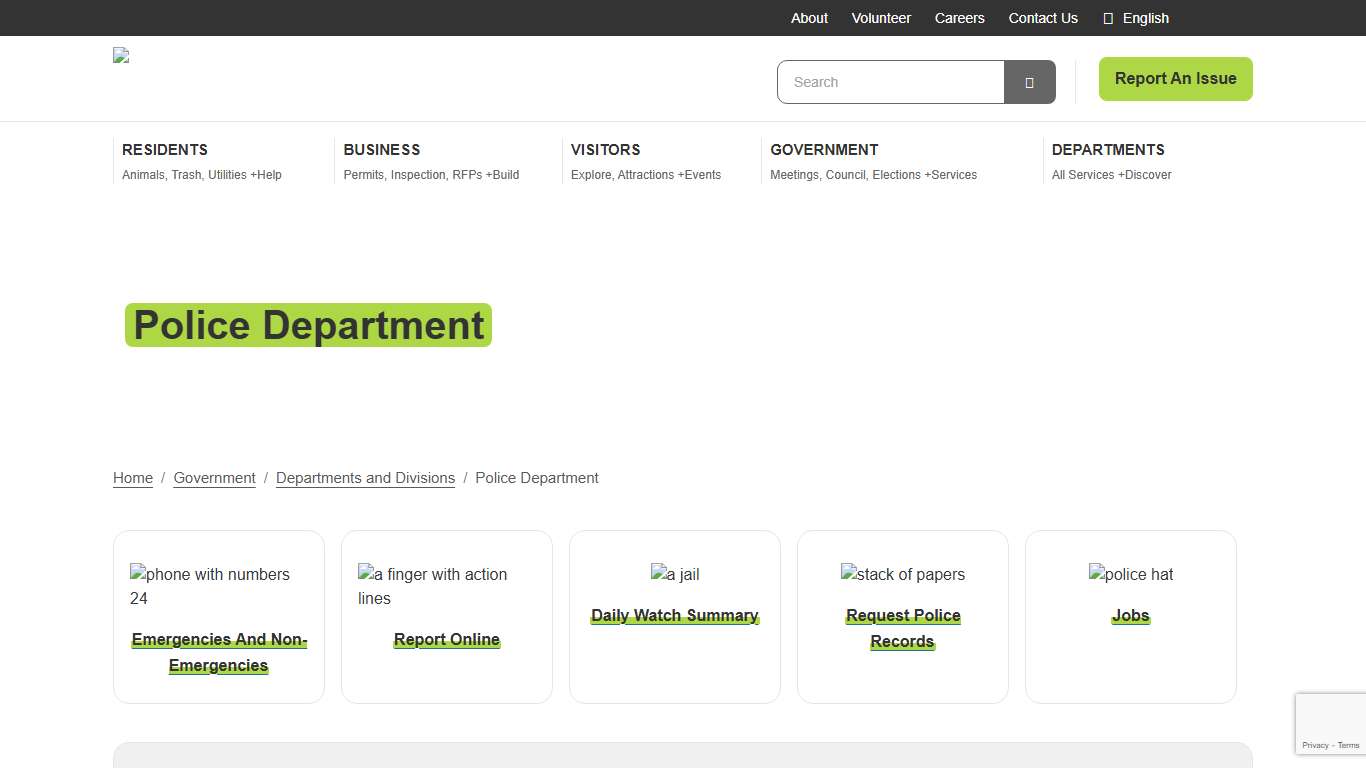
Task: Open the Visitors menu section
Action: 605,150
